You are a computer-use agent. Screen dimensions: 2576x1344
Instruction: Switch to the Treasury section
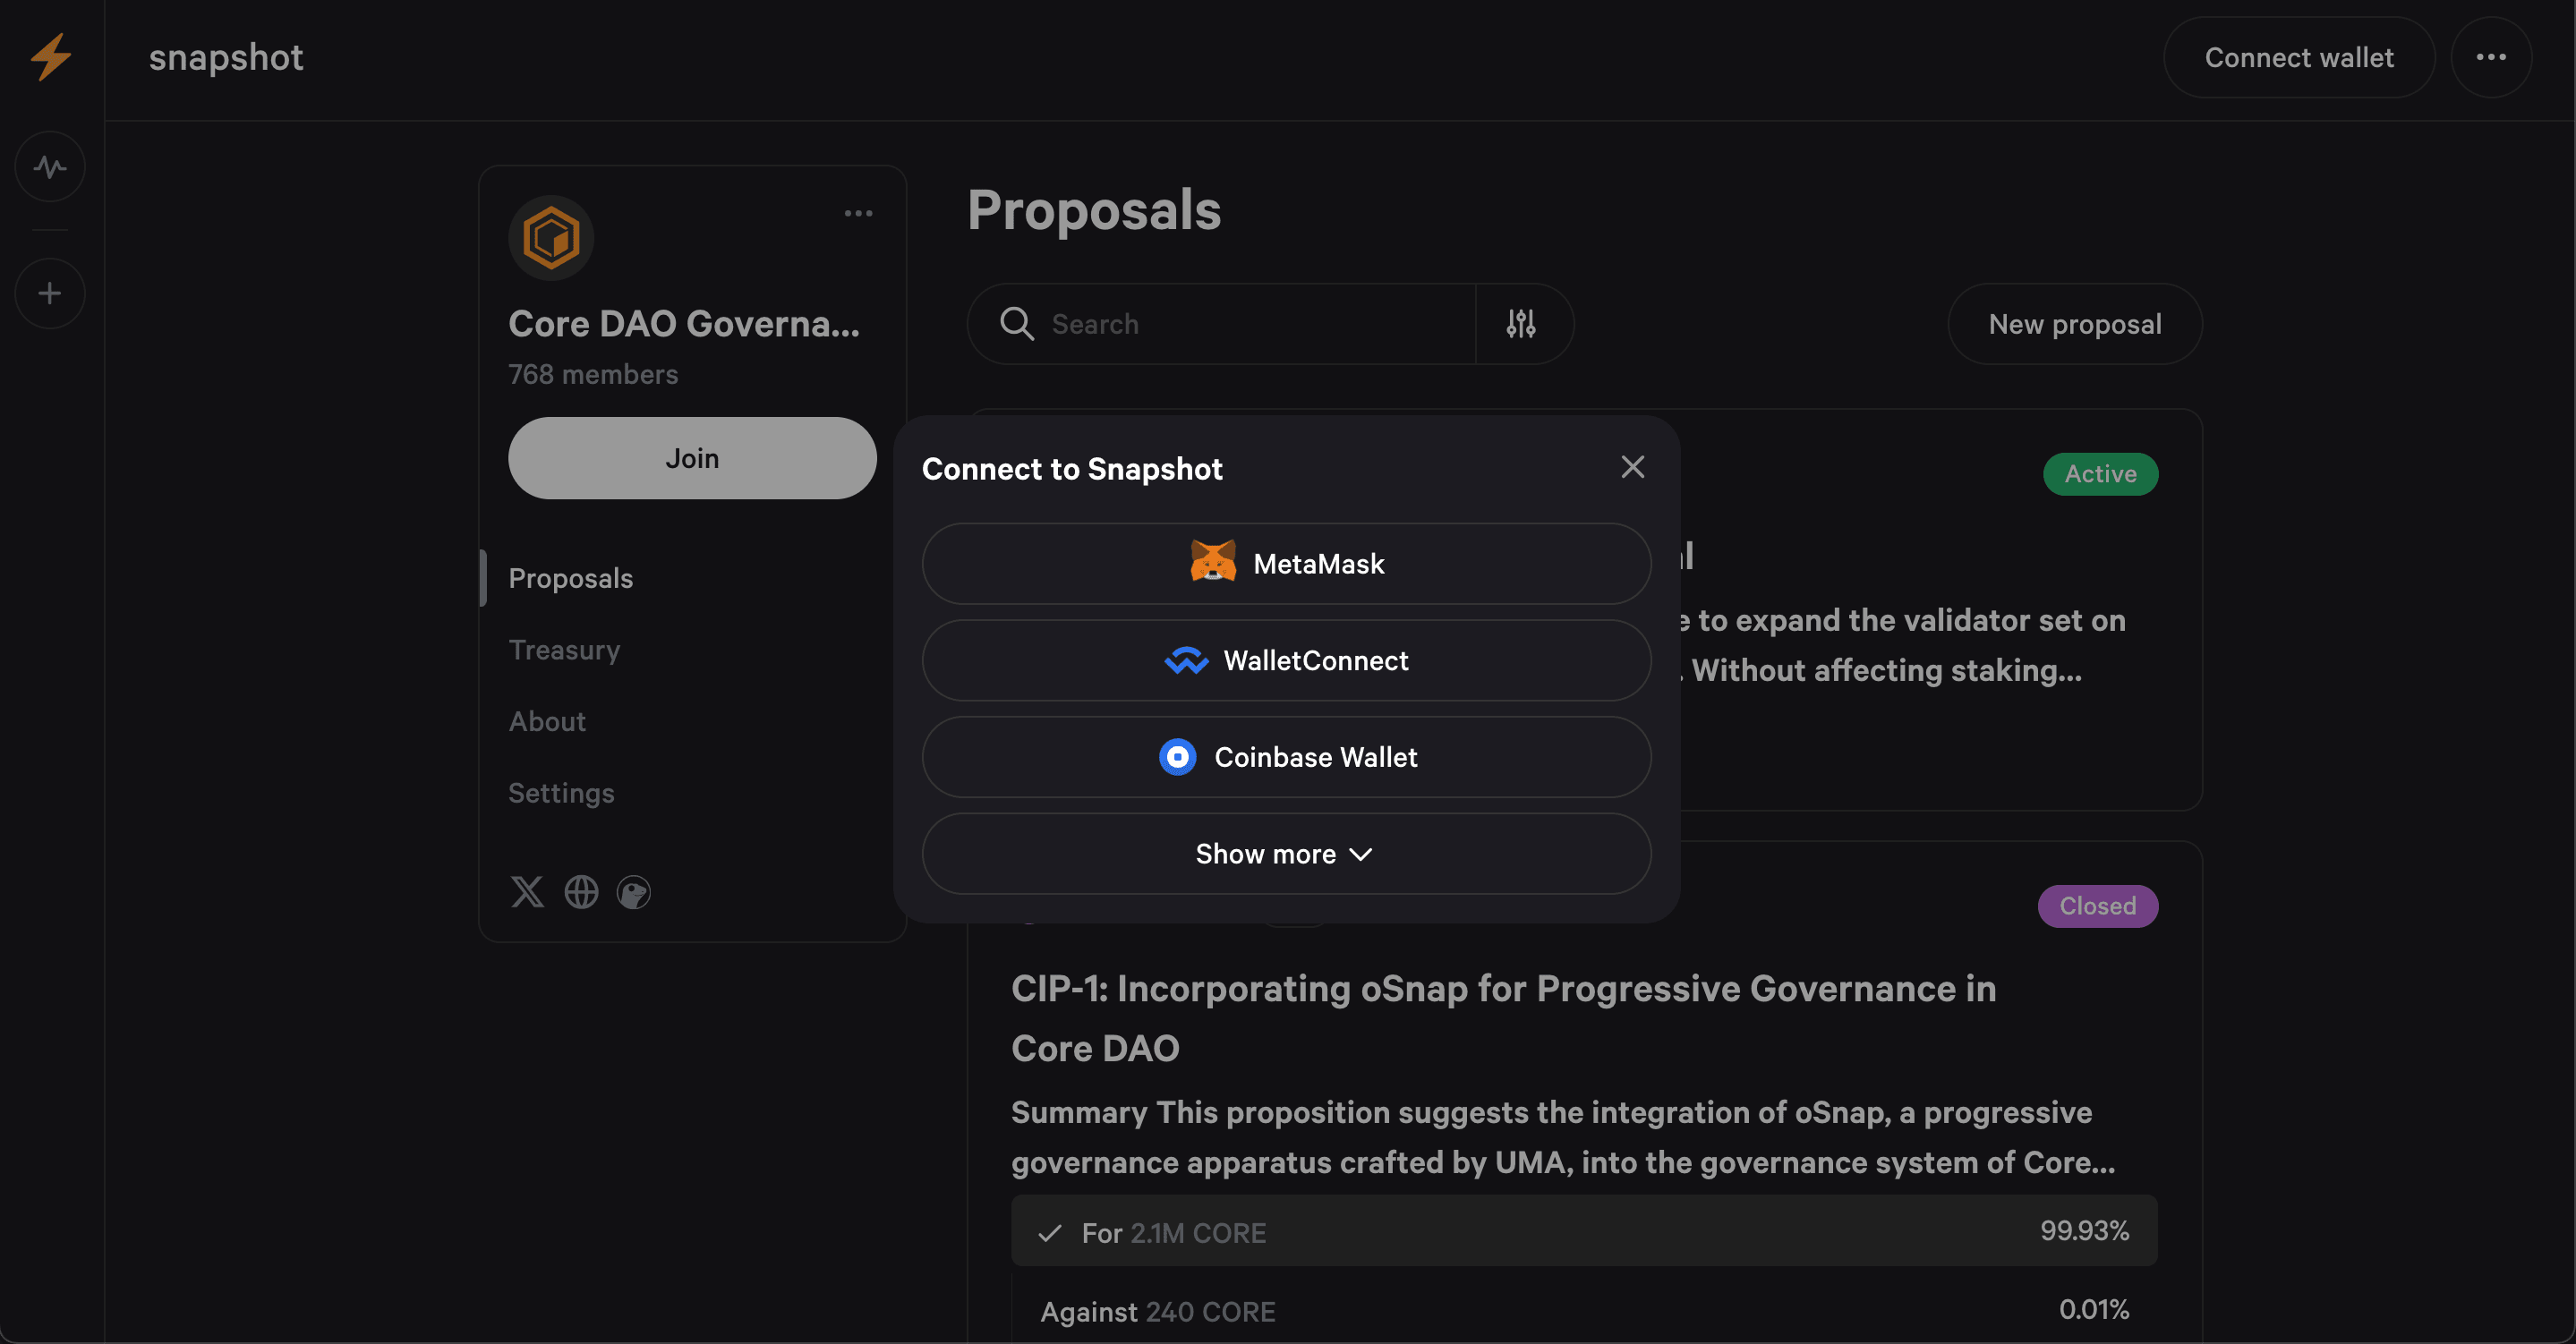[564, 649]
